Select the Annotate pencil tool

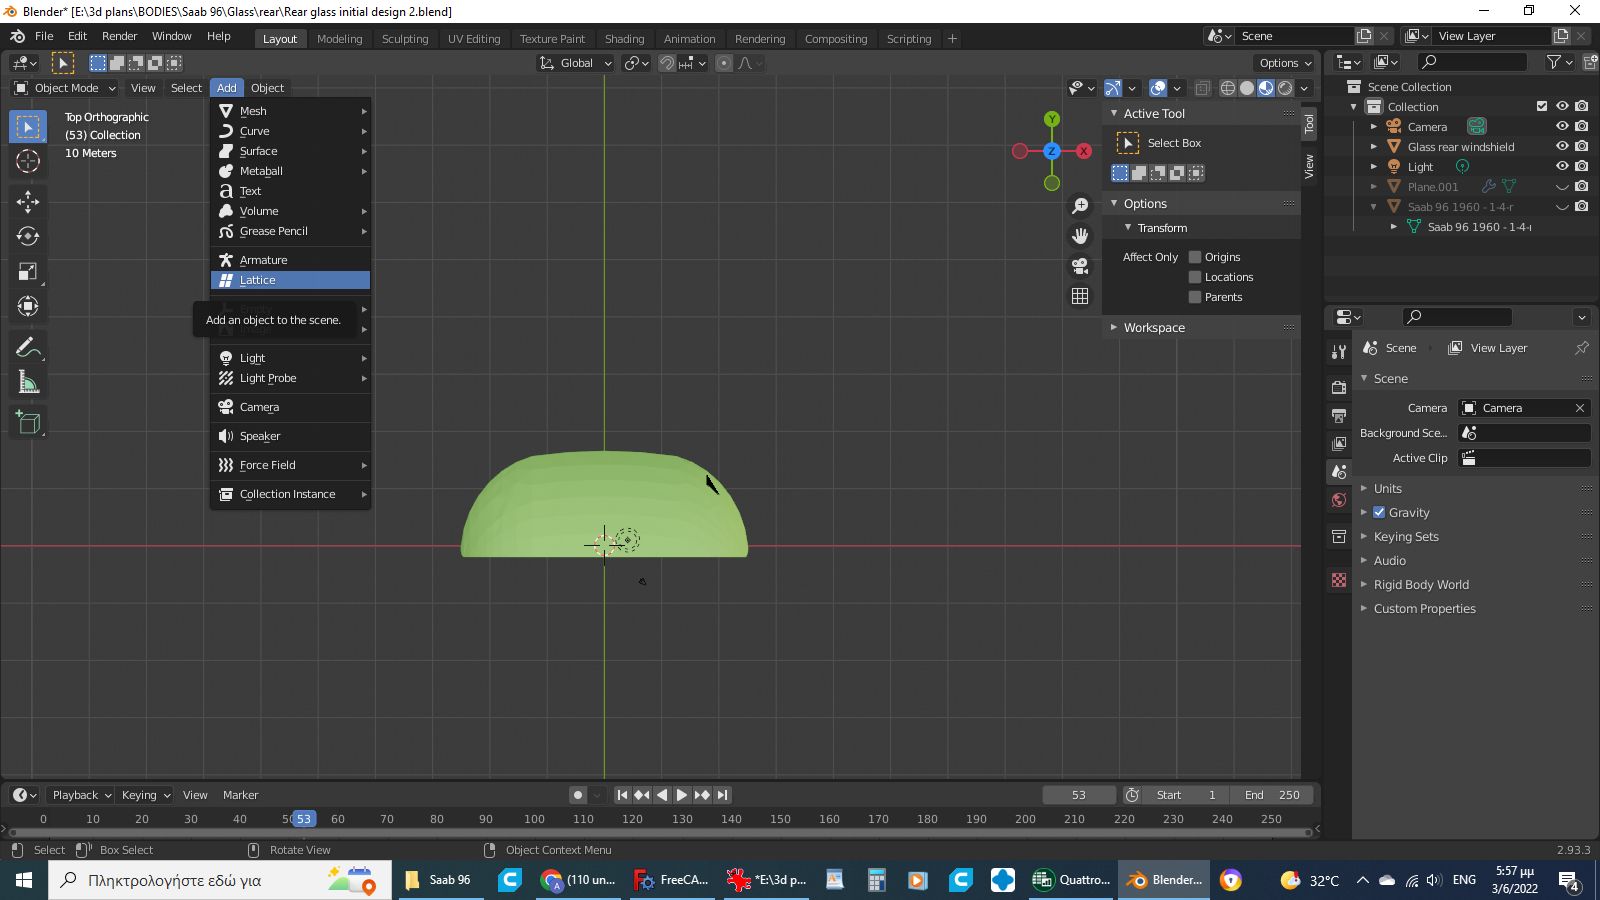pyautogui.click(x=28, y=347)
